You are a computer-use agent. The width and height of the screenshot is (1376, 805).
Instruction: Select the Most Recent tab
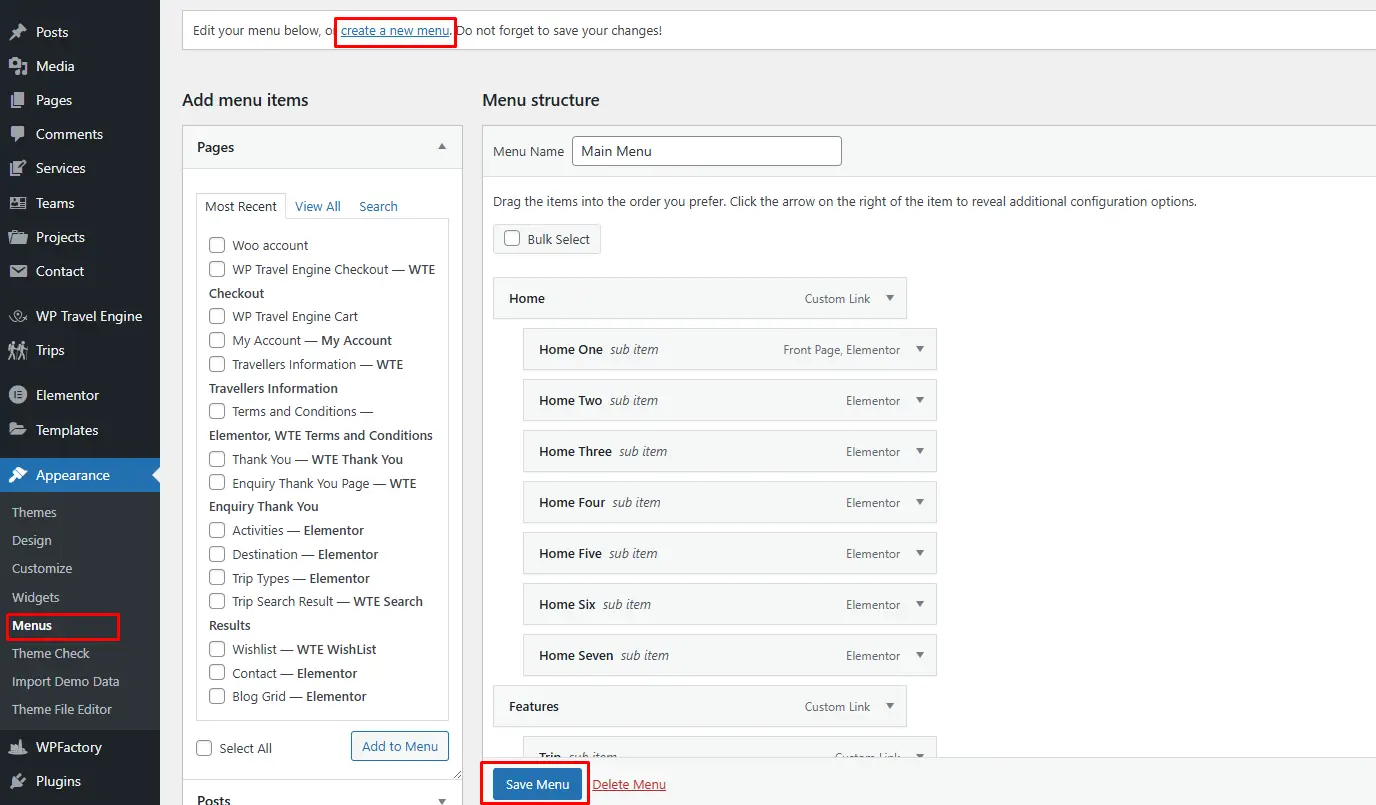[241, 206]
